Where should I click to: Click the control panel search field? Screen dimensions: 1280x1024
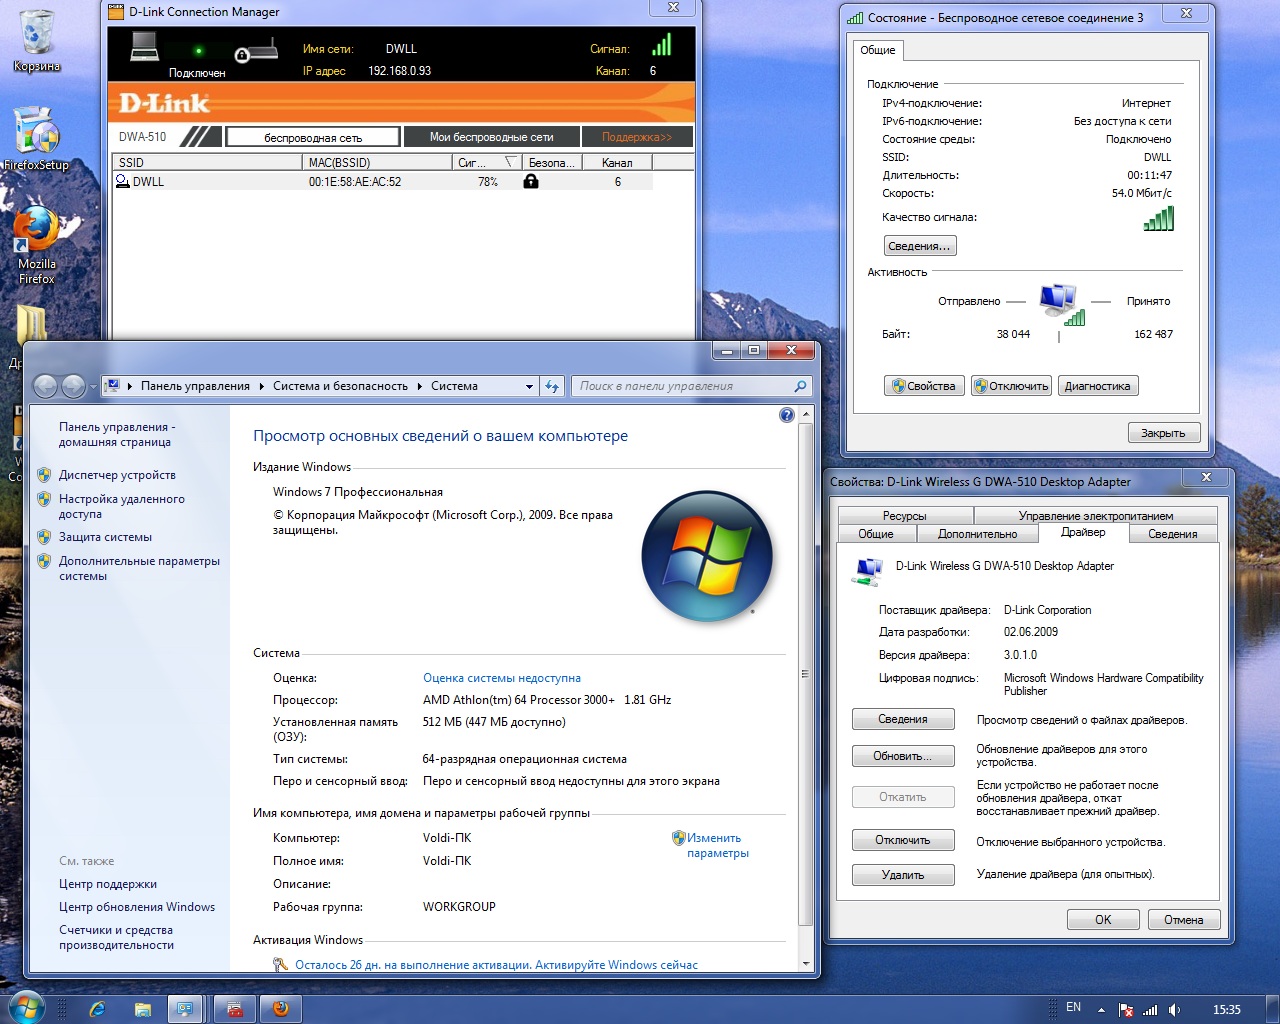click(x=685, y=386)
